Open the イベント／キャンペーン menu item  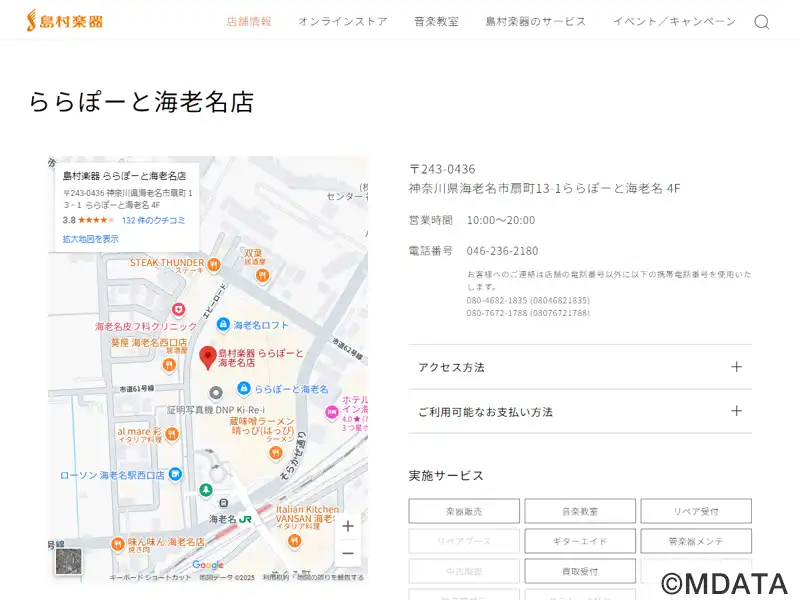coord(674,21)
